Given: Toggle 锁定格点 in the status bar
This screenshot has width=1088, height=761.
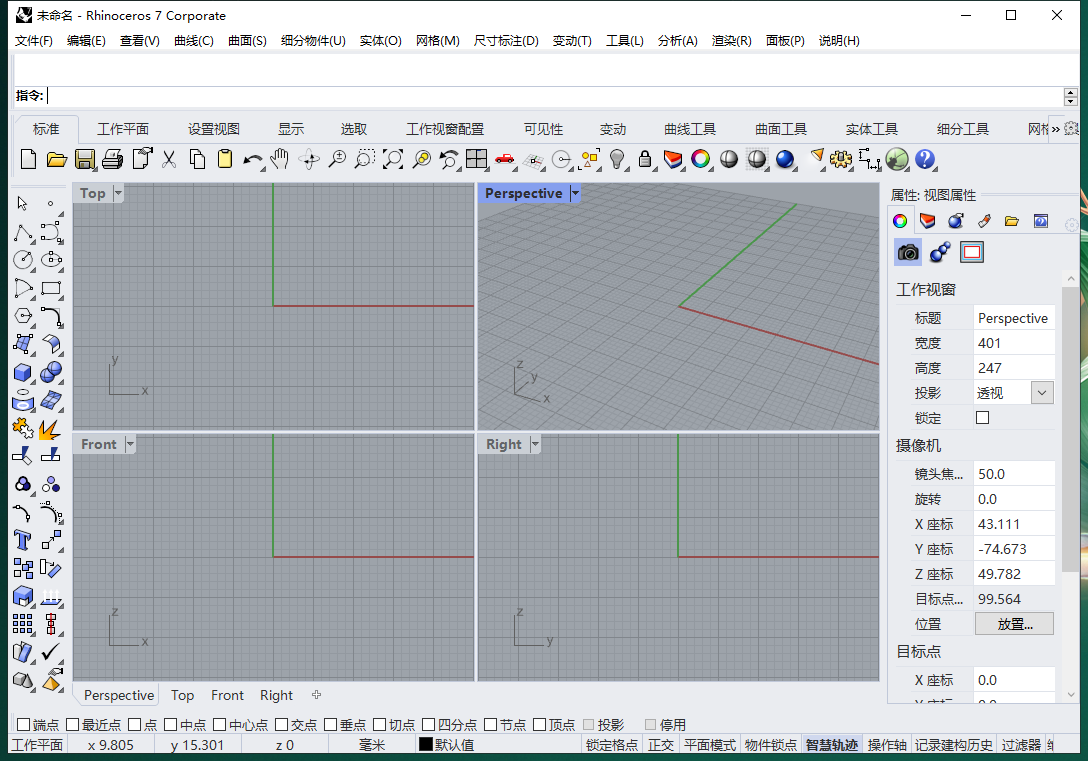Looking at the screenshot, I should (612, 745).
